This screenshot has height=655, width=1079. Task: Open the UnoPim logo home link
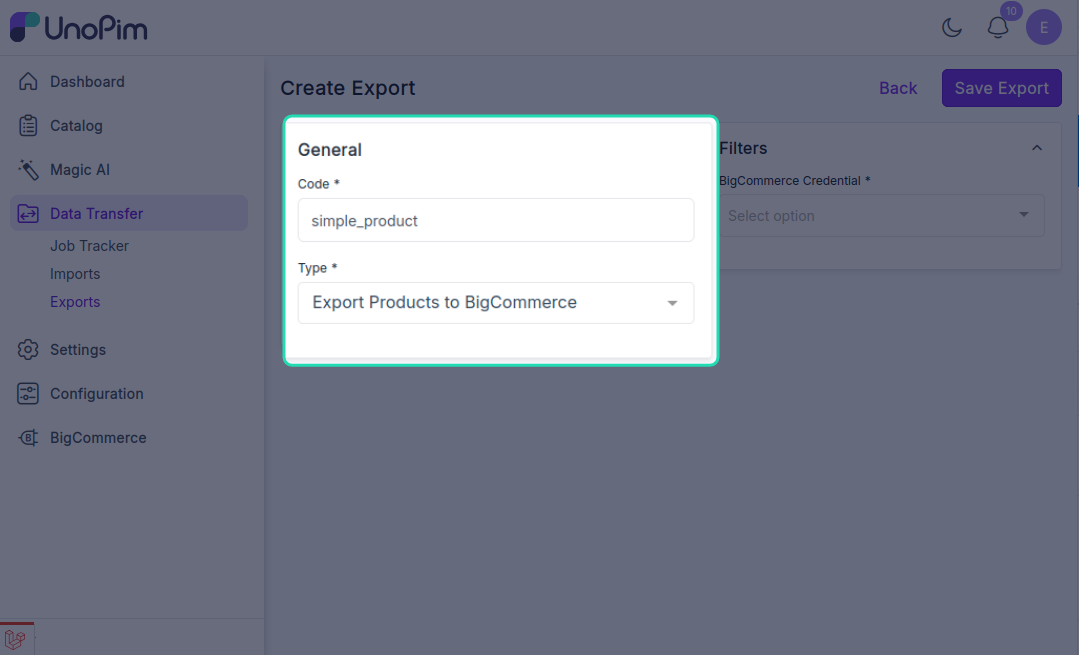tap(78, 28)
